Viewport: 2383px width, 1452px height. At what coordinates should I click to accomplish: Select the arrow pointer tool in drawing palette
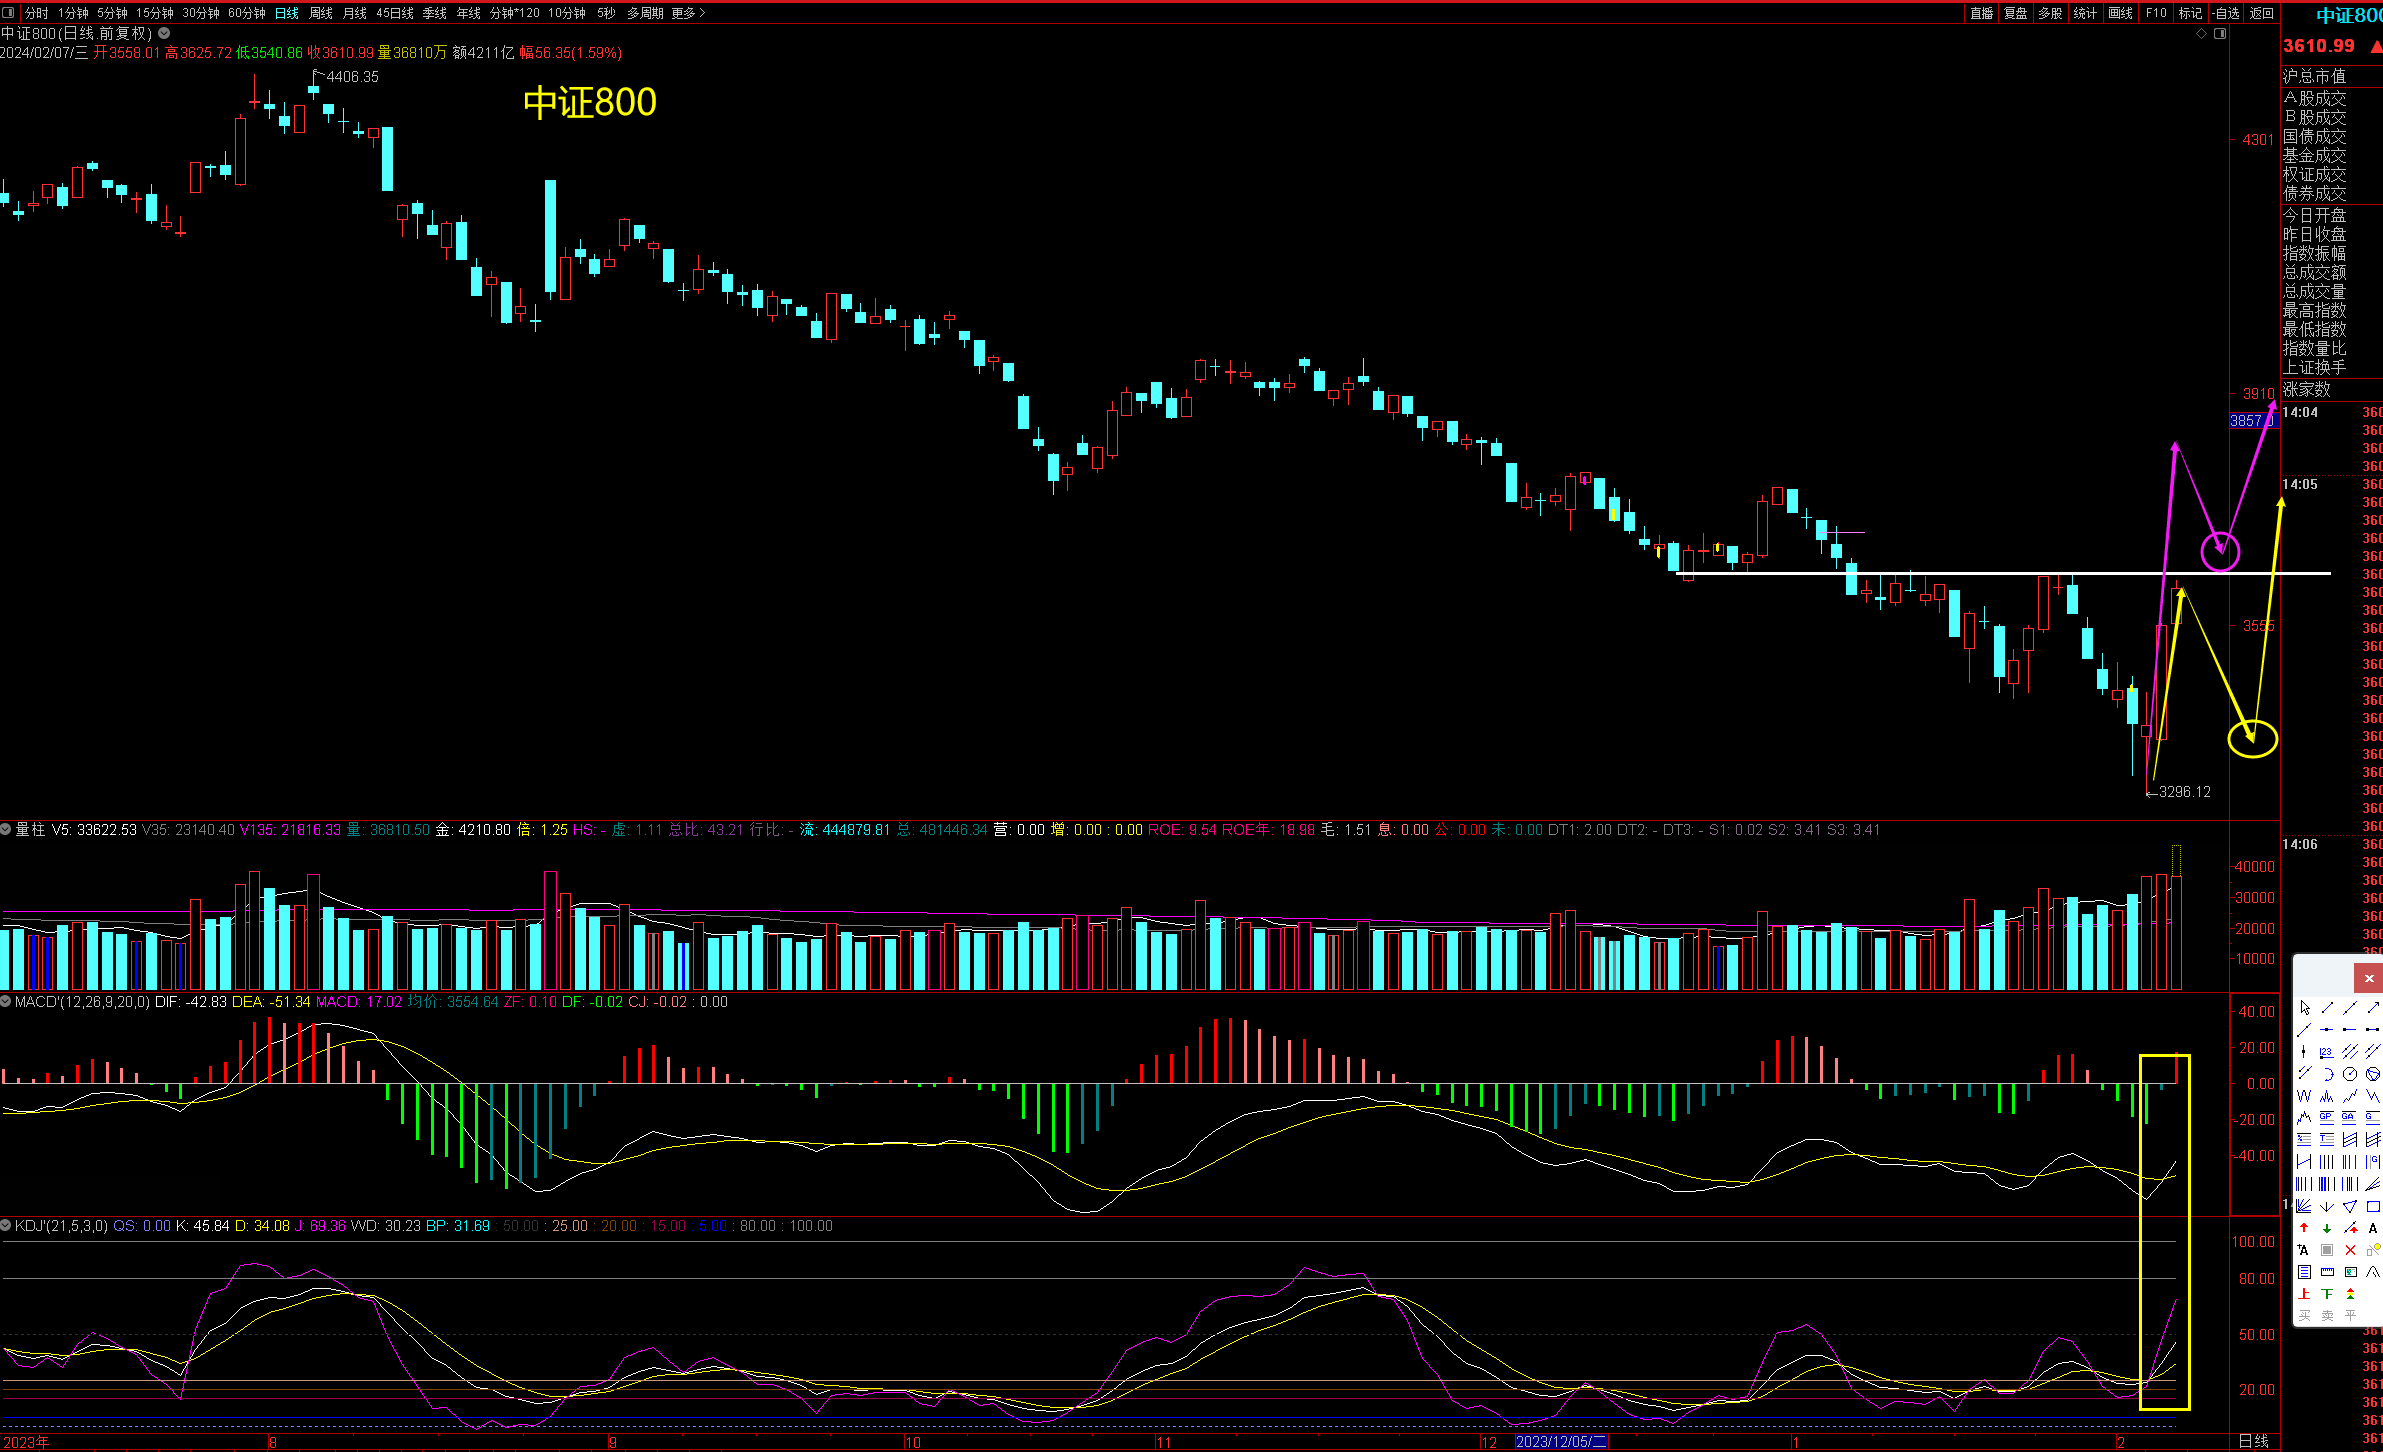point(2305,1008)
